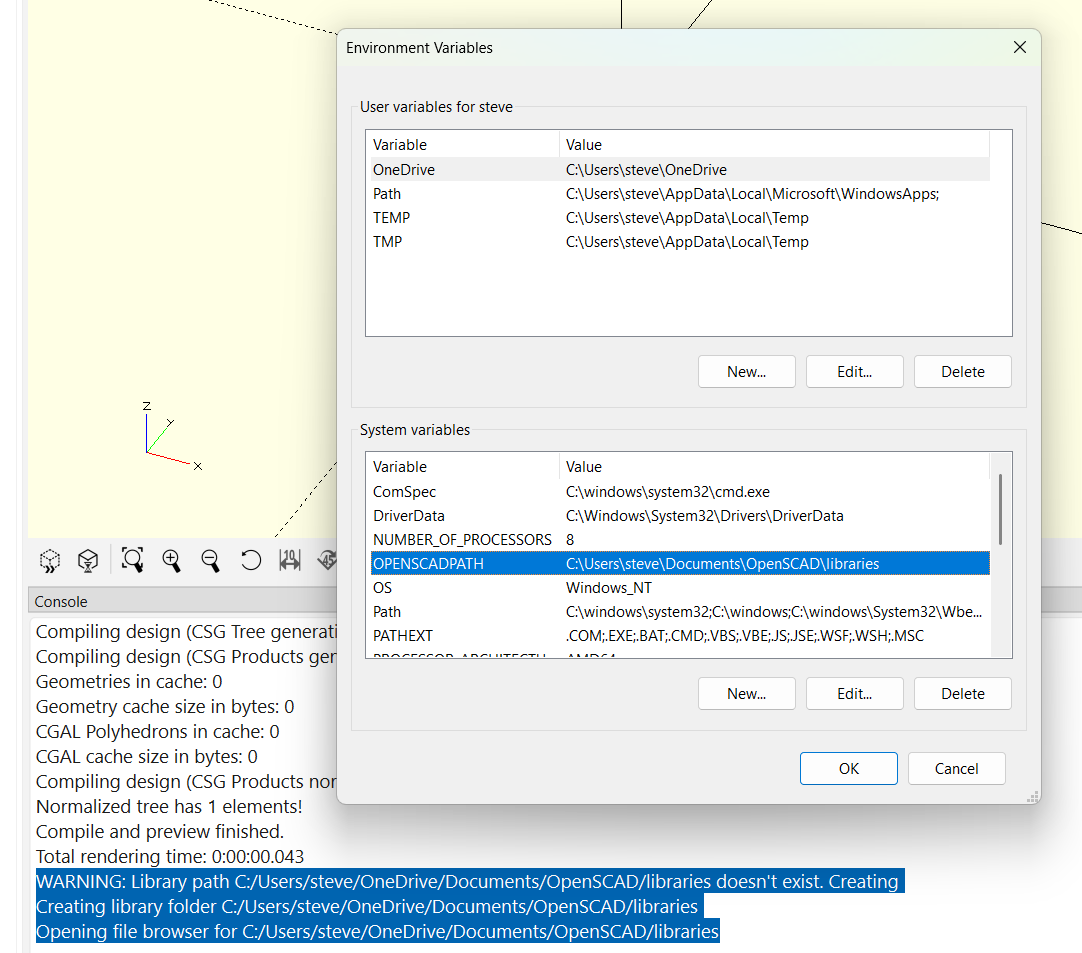The height and width of the screenshot is (953, 1082).
Task: Click the 'Creating library folder' console line
Action: pos(366,907)
